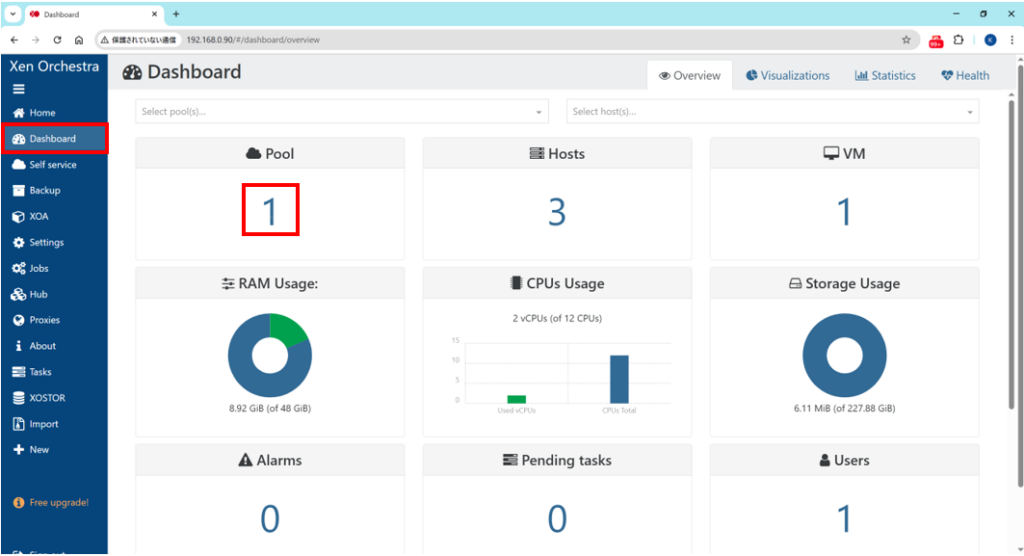Open Settings gear in sidebar
Viewport: 1024px width, 556px height.
18,242
